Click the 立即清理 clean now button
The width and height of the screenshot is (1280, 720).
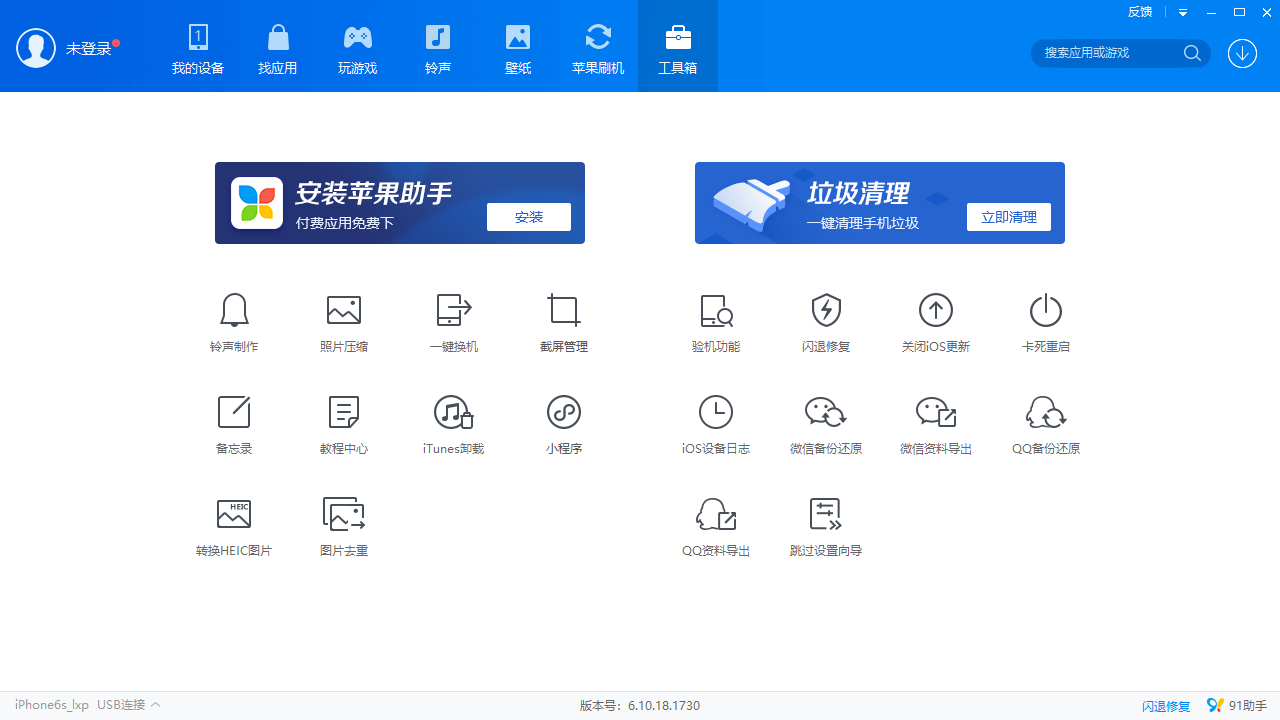[1008, 217]
